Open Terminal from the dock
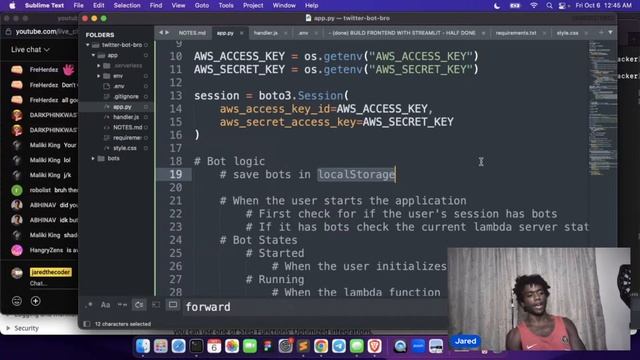Viewport: 640px width, 360px height. pyautogui.click(x=196, y=346)
